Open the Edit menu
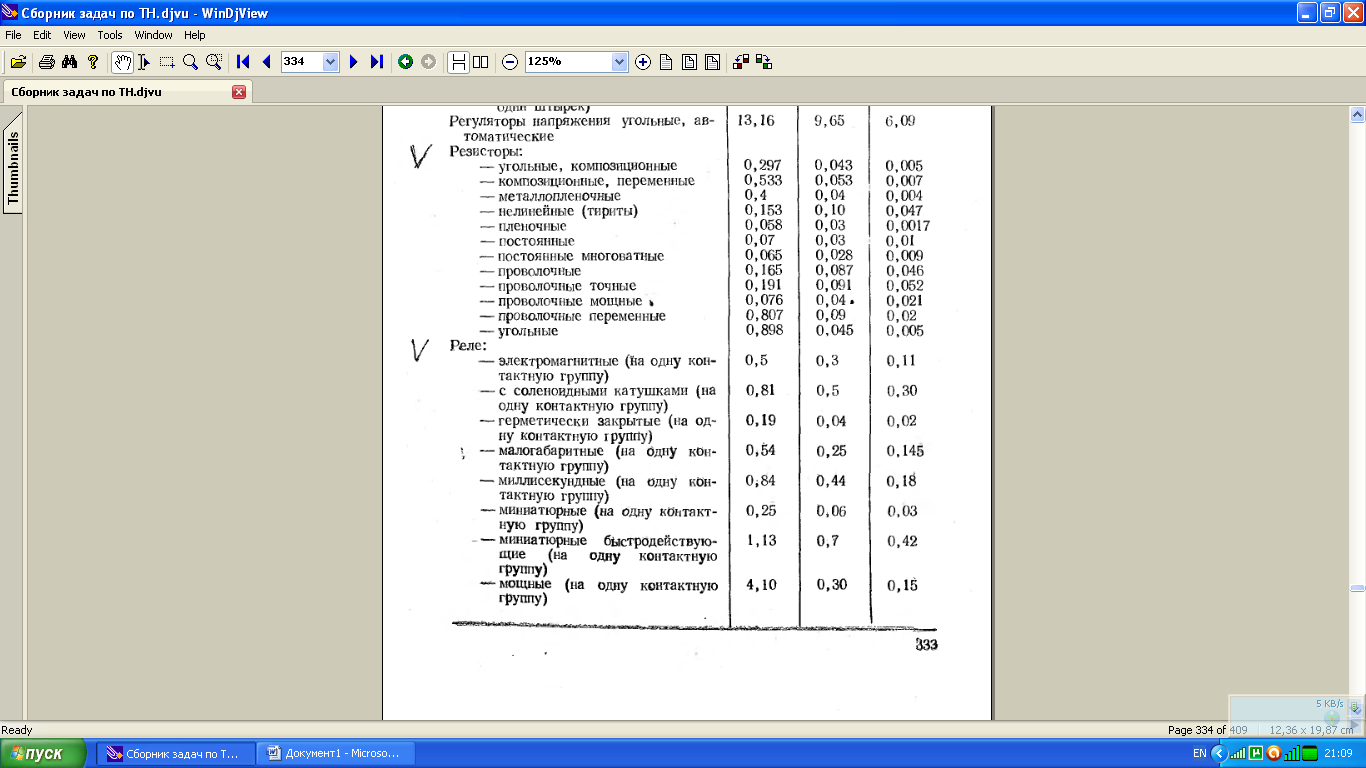This screenshot has width=1366, height=768. click(42, 35)
